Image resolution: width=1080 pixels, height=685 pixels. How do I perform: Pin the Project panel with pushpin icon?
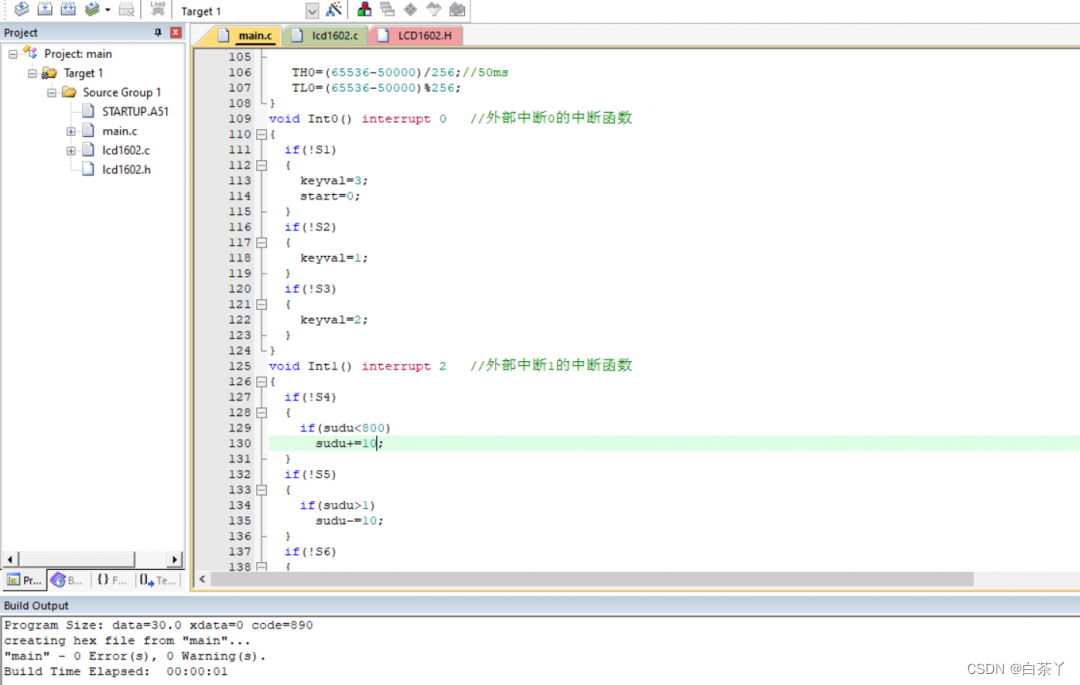pyautogui.click(x=158, y=33)
